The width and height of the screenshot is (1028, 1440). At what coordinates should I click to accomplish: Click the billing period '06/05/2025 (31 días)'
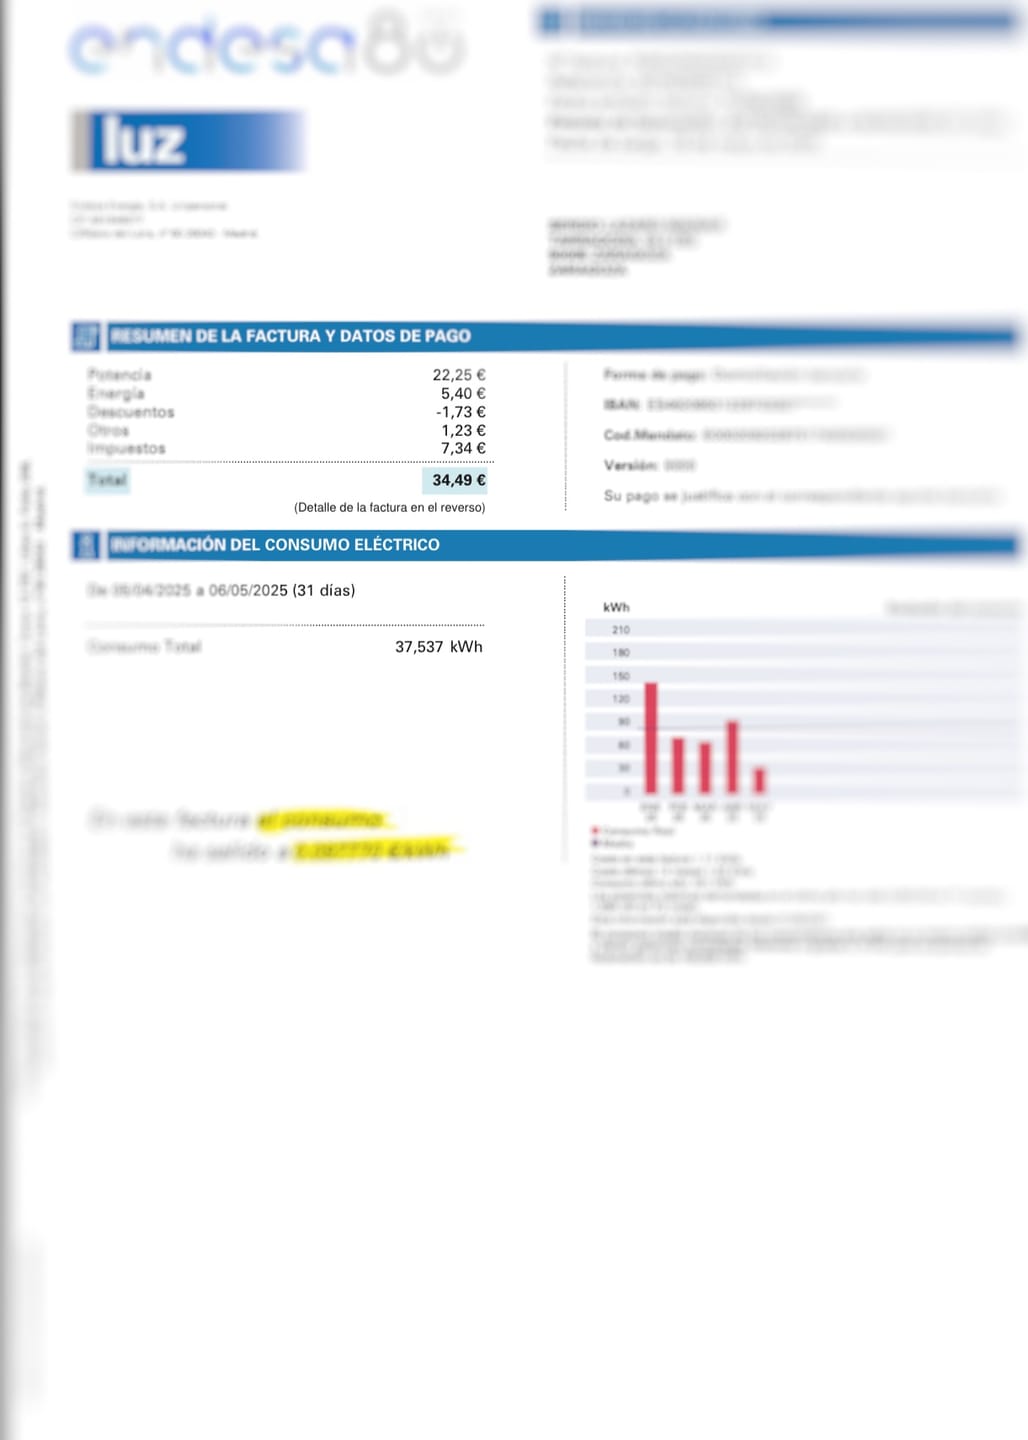coord(282,591)
